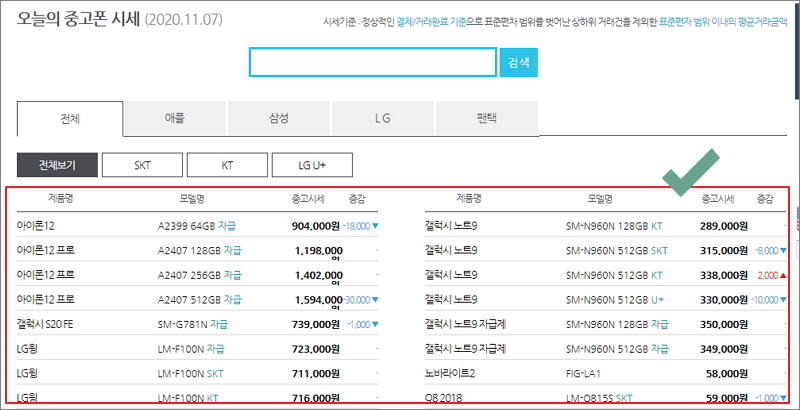Select the 전체 tab
Image resolution: width=800 pixels, height=410 pixels.
click(x=70, y=119)
